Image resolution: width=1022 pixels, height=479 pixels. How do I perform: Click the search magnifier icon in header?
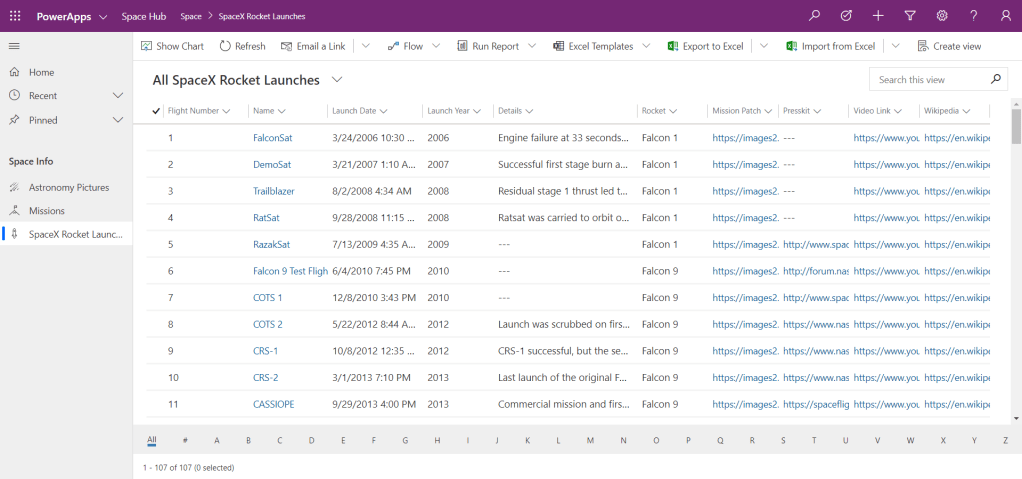(815, 16)
